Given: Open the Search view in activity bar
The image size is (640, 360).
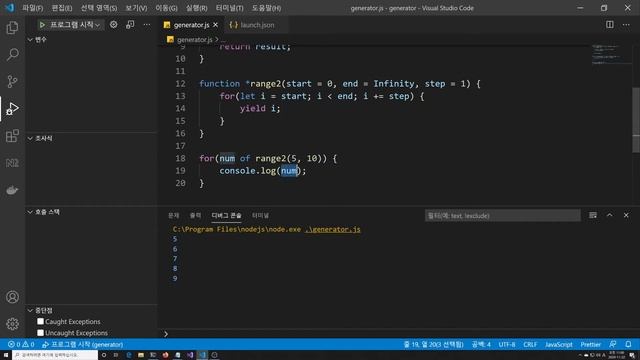Looking at the screenshot, I should 12,54.
